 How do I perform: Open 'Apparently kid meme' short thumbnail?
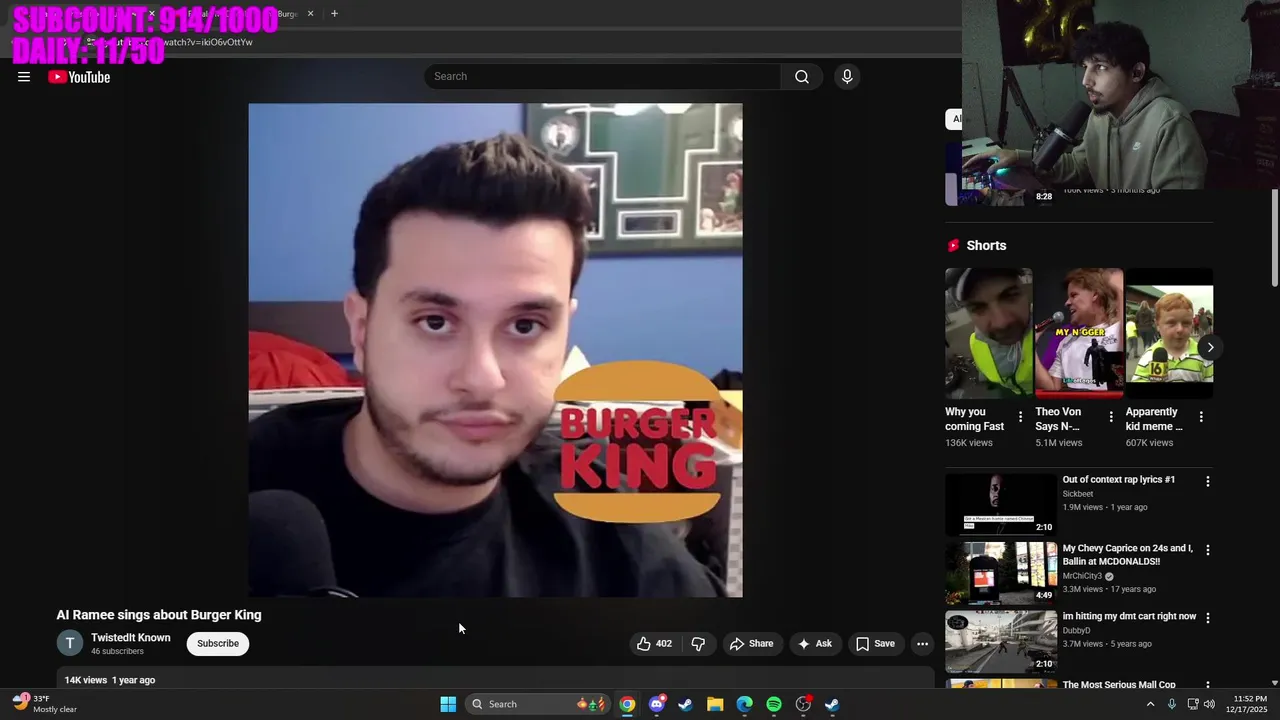tap(1169, 333)
